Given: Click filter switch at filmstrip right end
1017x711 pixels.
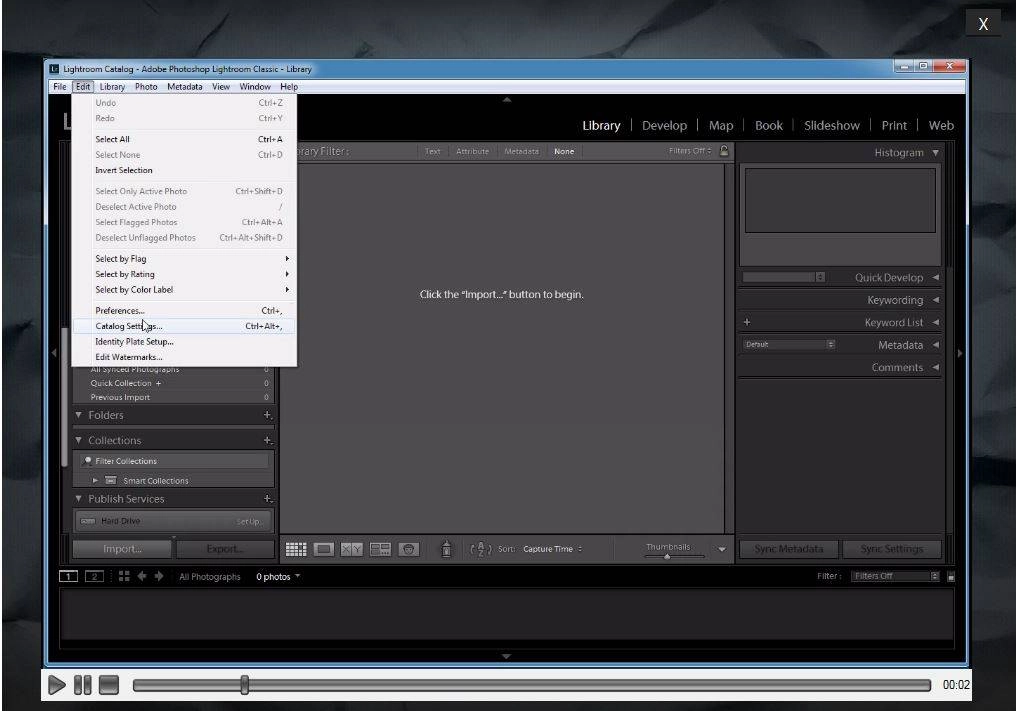Looking at the screenshot, I should click(x=951, y=577).
